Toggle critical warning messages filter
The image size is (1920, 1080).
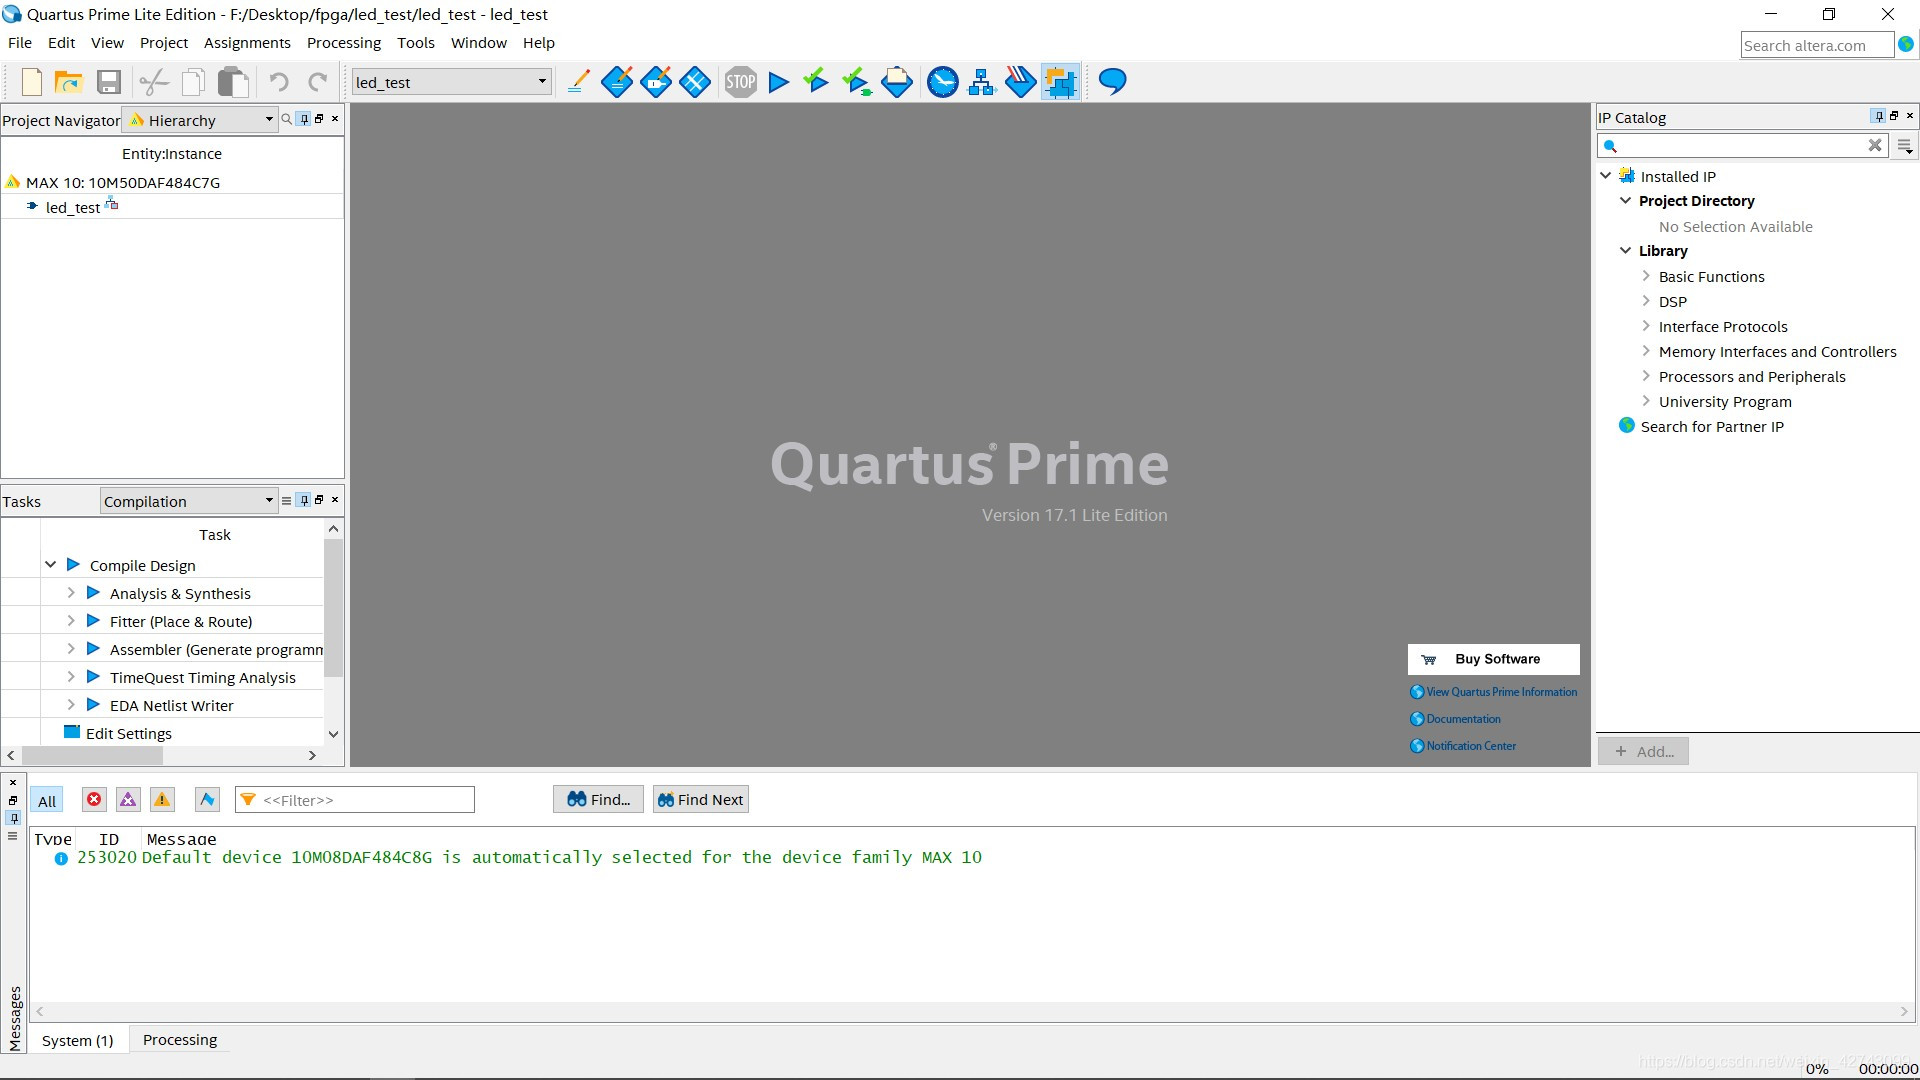(128, 800)
